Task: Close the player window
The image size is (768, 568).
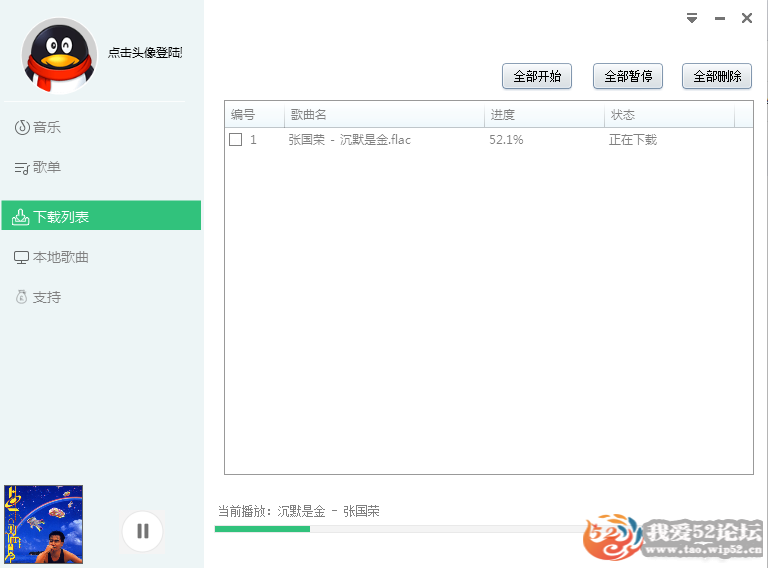Action: pos(747,18)
